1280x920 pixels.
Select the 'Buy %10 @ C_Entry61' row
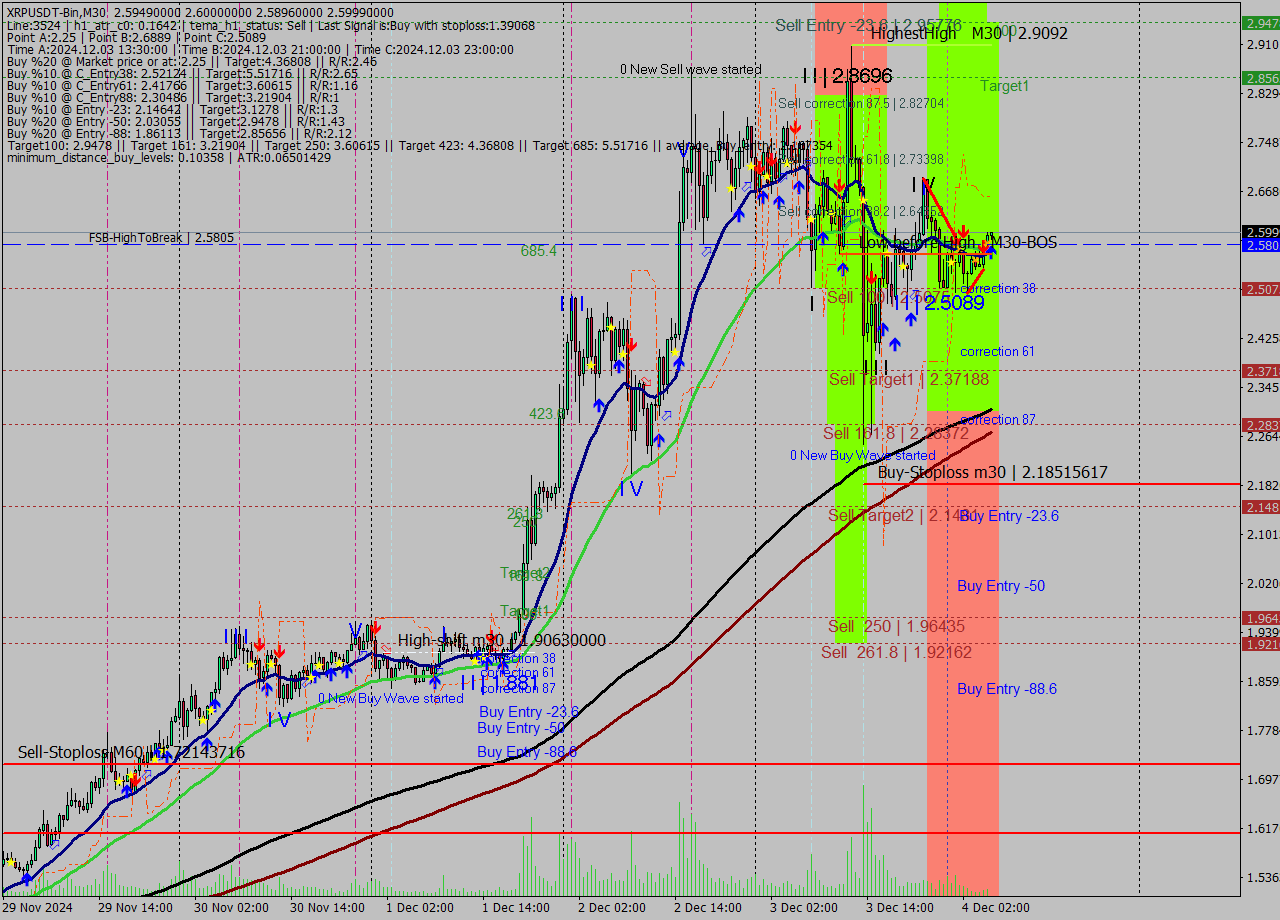[182, 86]
